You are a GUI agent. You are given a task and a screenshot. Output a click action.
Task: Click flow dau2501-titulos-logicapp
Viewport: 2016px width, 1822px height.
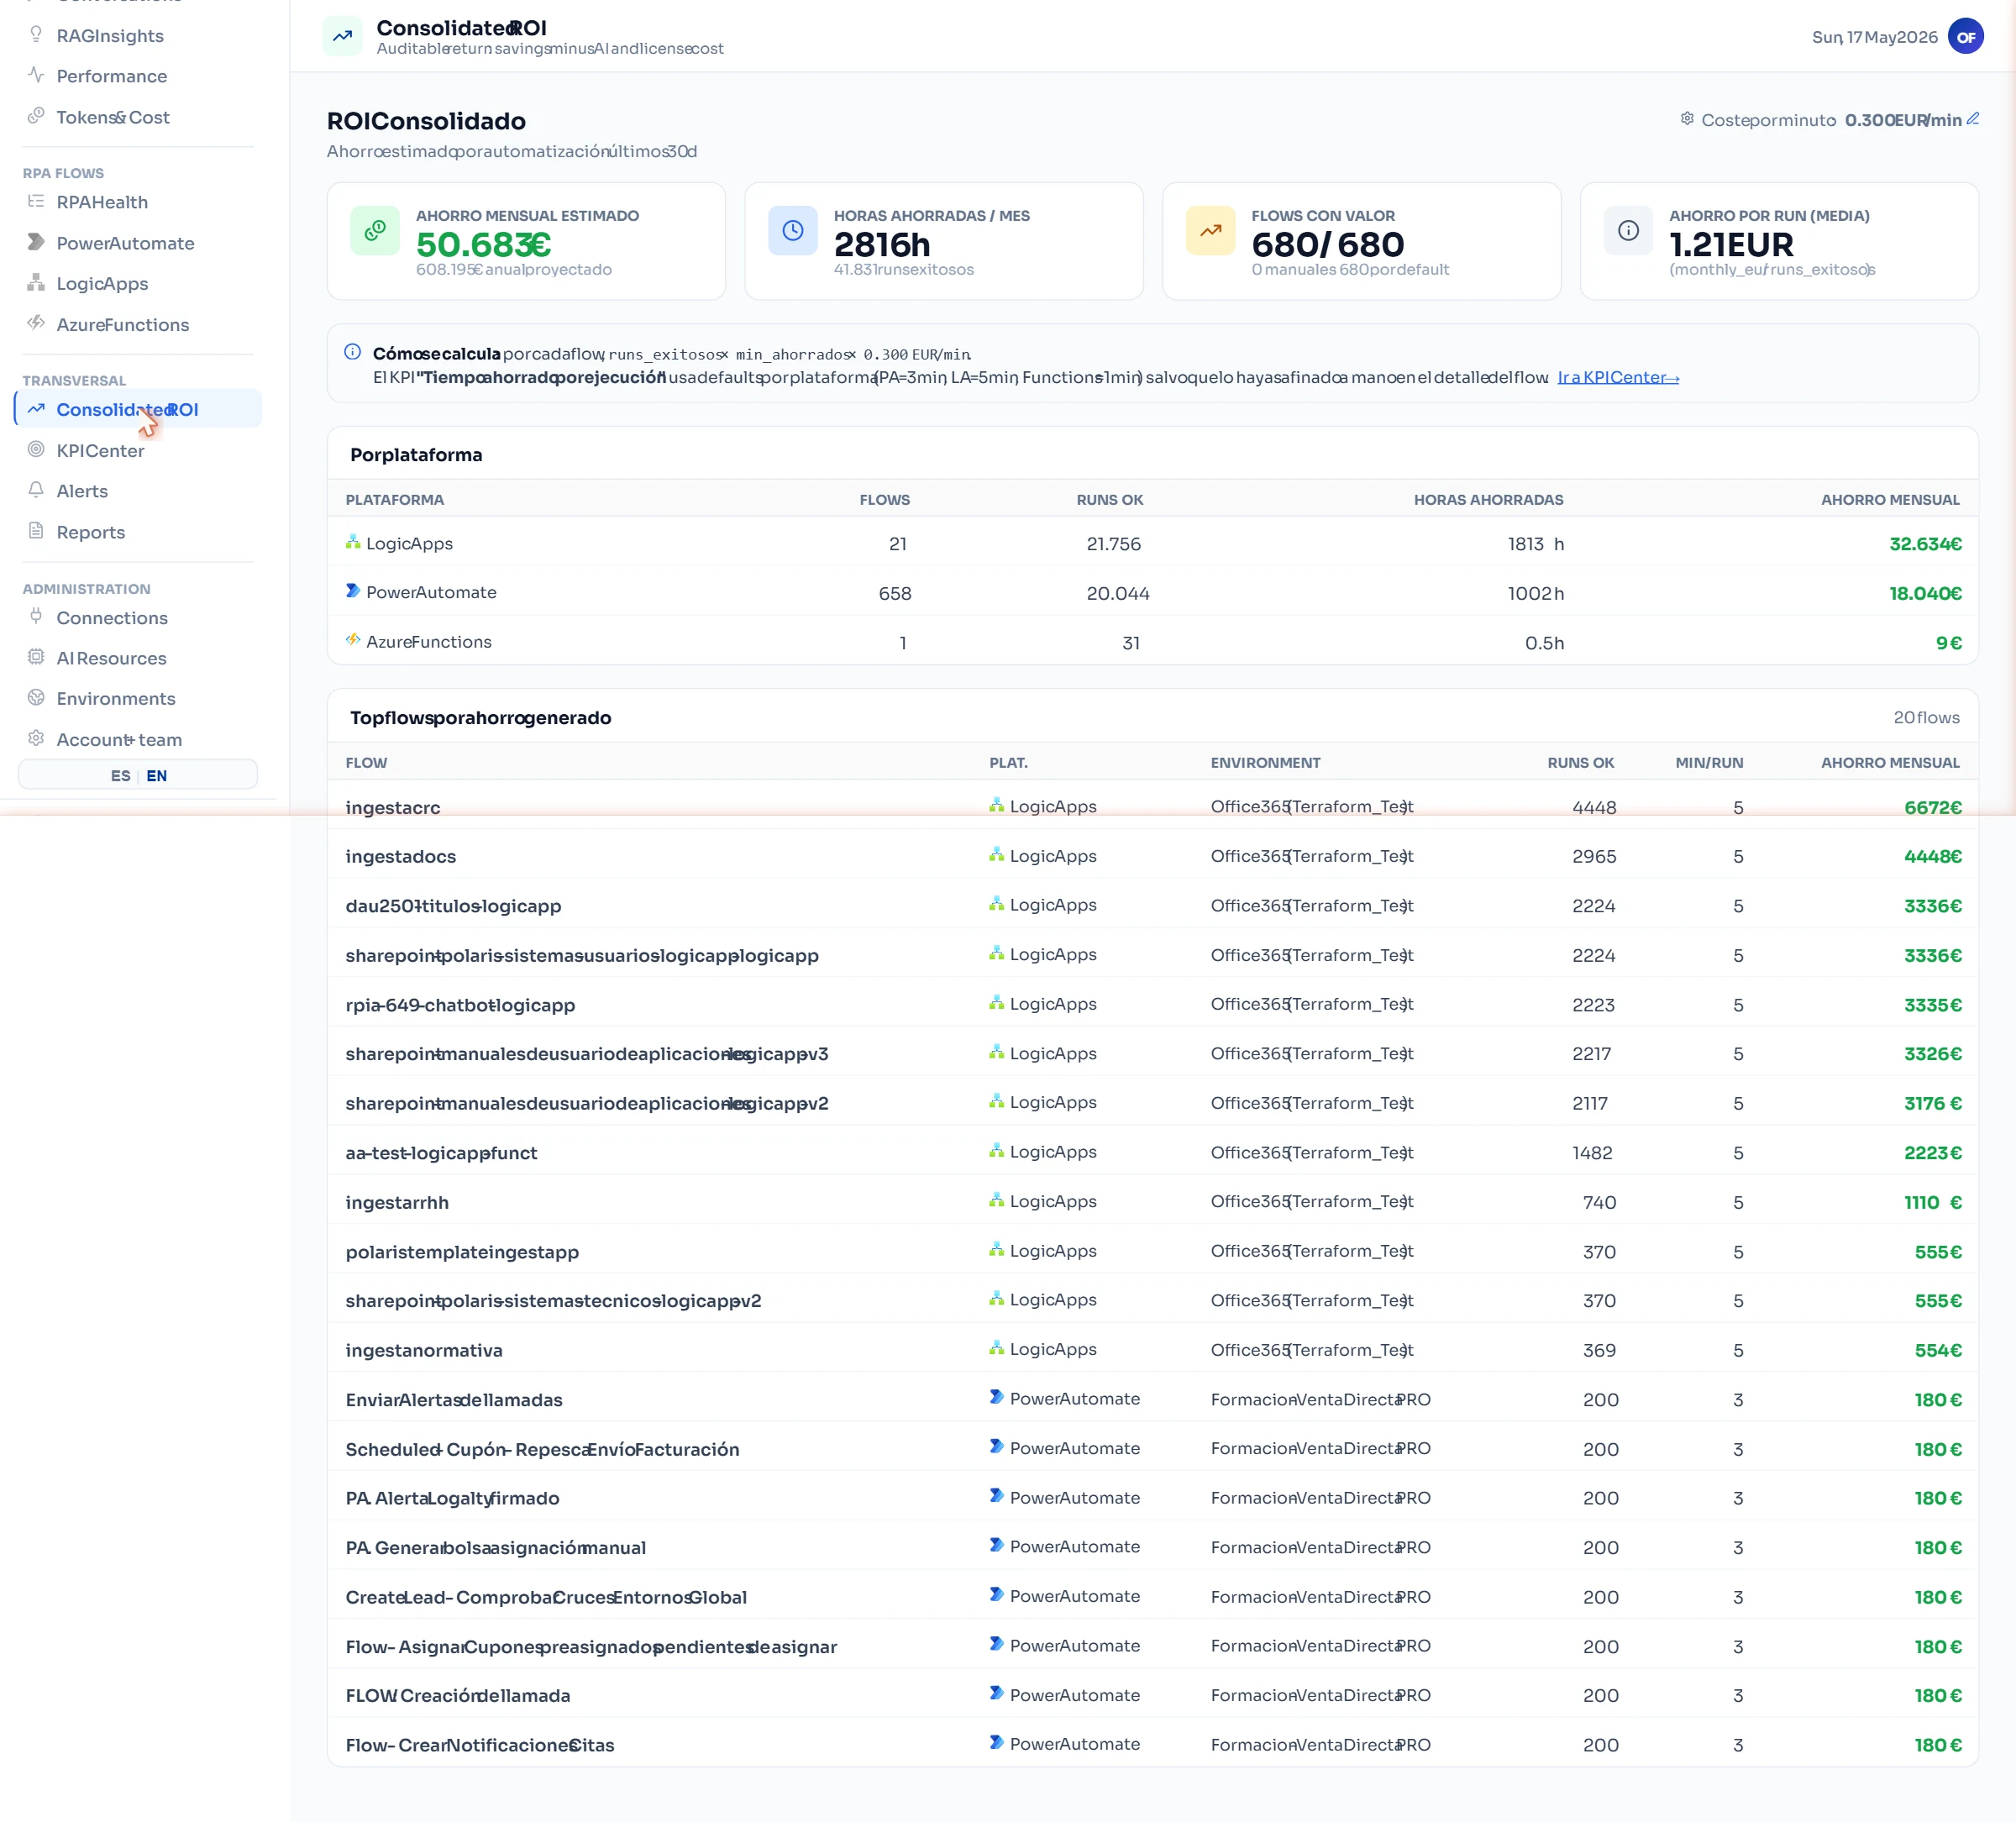click(453, 906)
